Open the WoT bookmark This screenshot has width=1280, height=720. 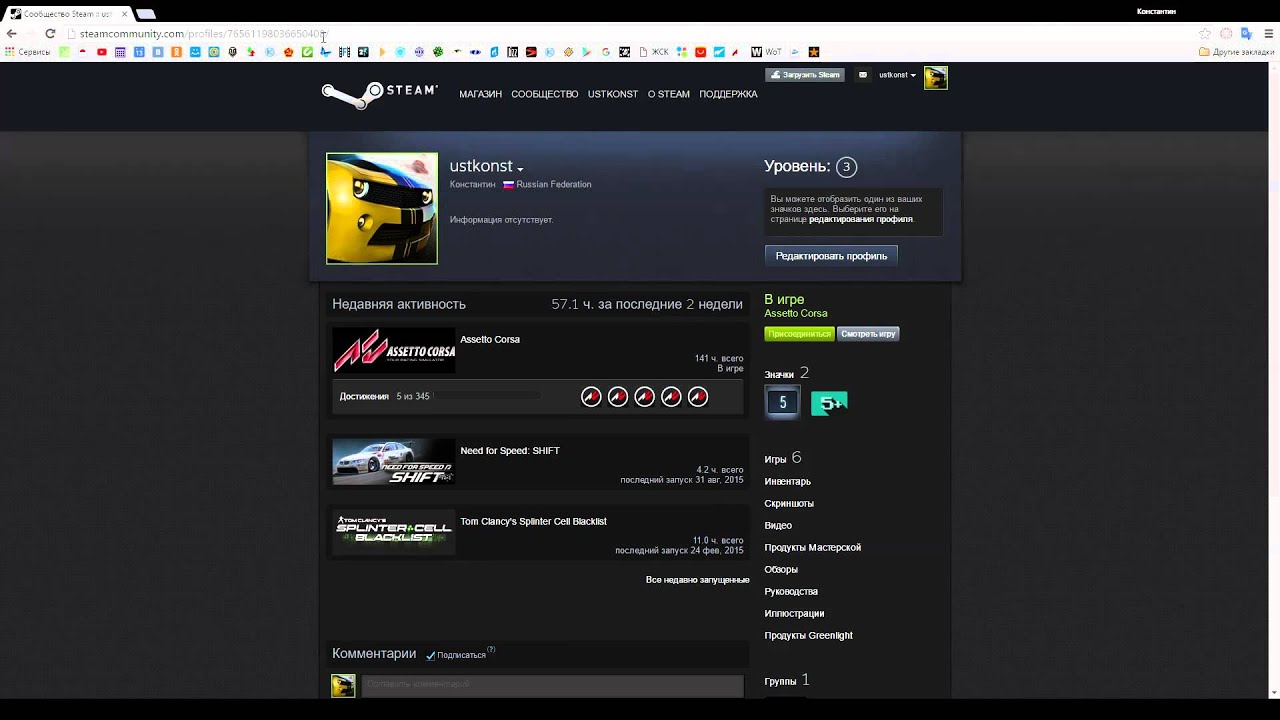(x=766, y=52)
